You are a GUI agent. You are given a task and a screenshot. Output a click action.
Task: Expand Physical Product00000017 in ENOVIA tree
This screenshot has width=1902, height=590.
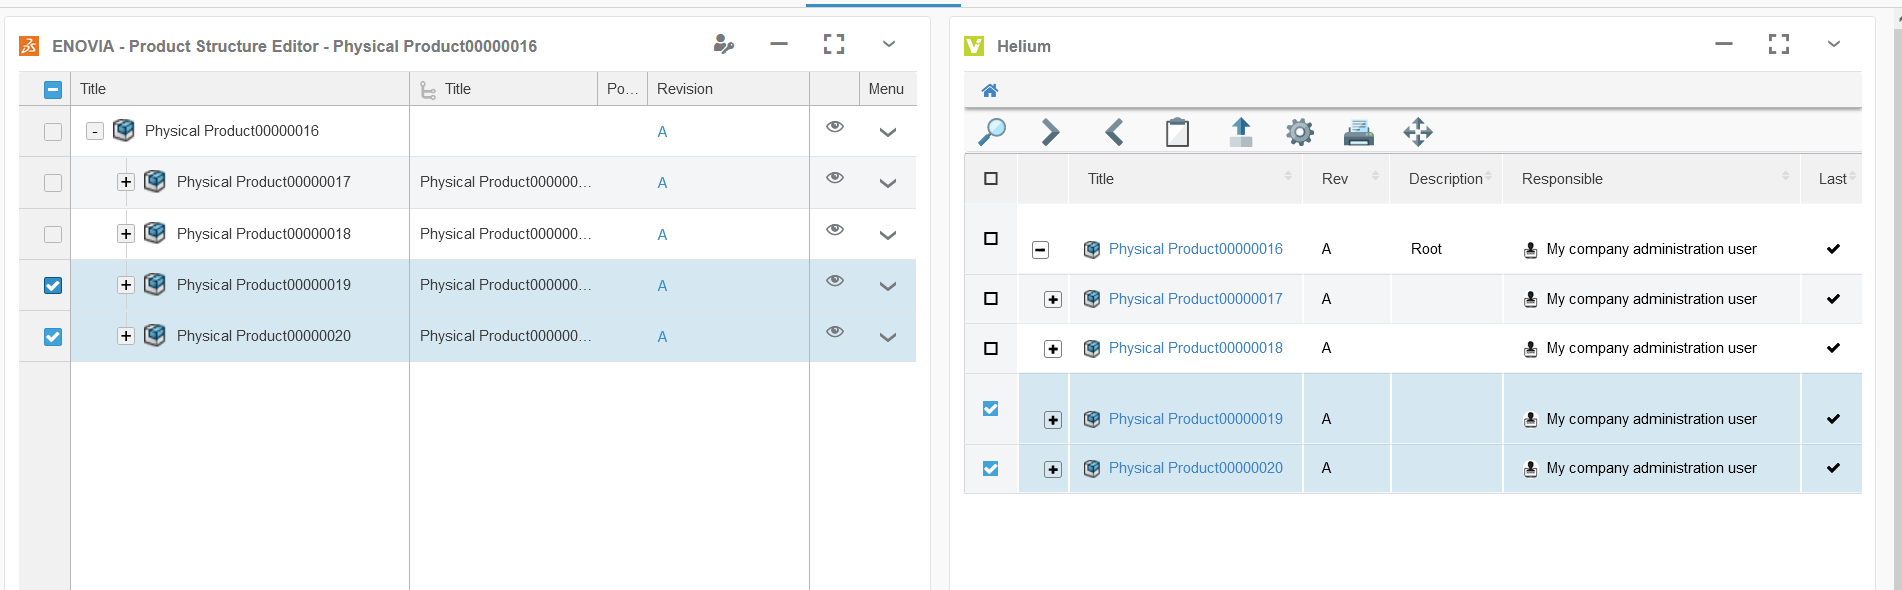click(126, 182)
